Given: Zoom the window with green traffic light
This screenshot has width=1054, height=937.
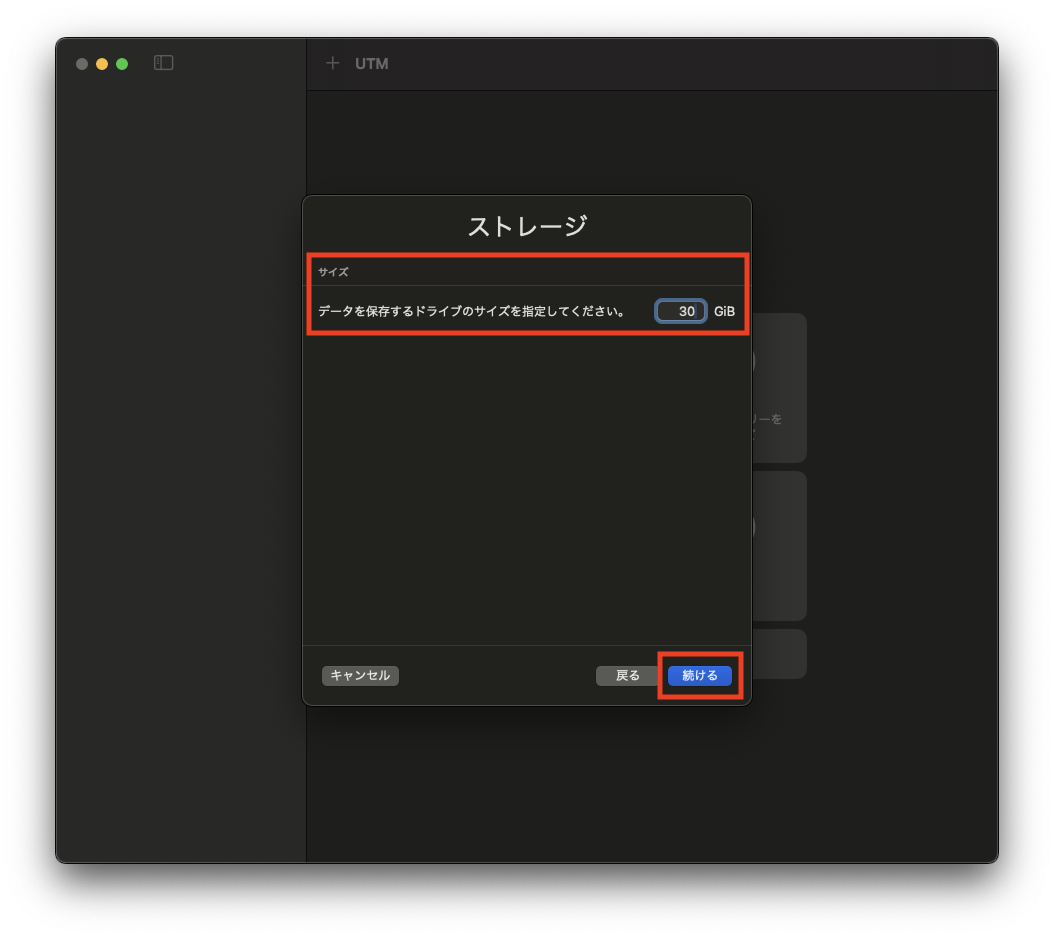Looking at the screenshot, I should tap(121, 63).
